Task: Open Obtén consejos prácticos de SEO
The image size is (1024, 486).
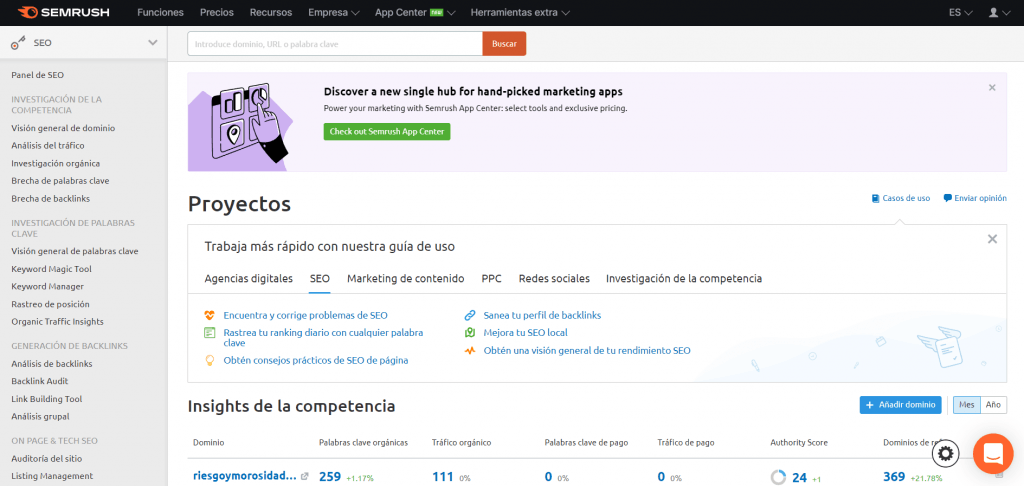Action: pyautogui.click(x=316, y=360)
